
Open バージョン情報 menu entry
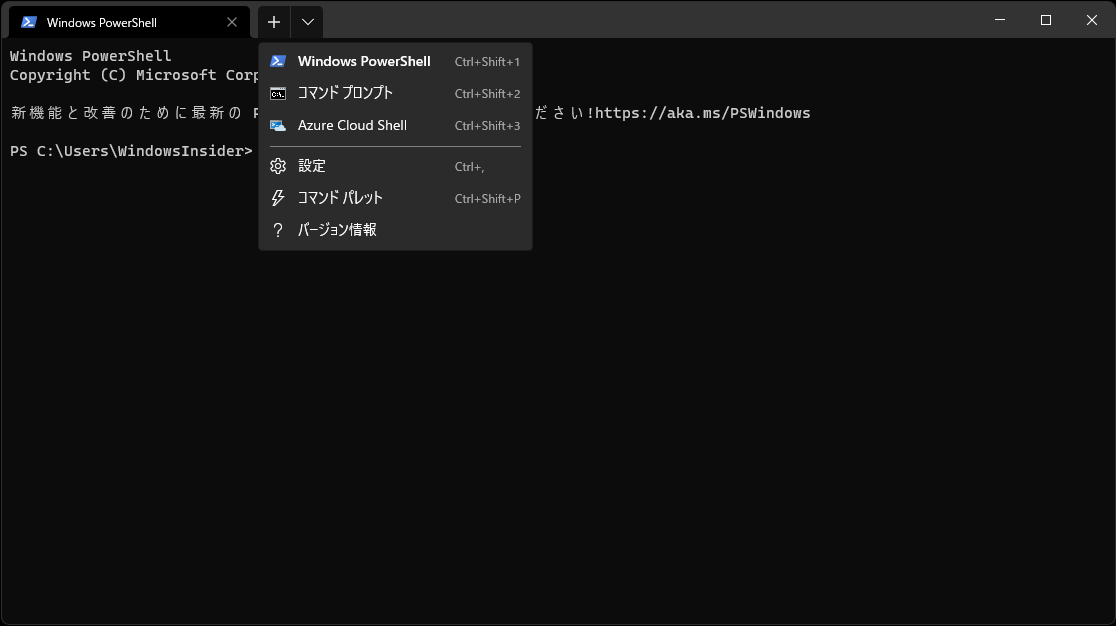coord(395,230)
